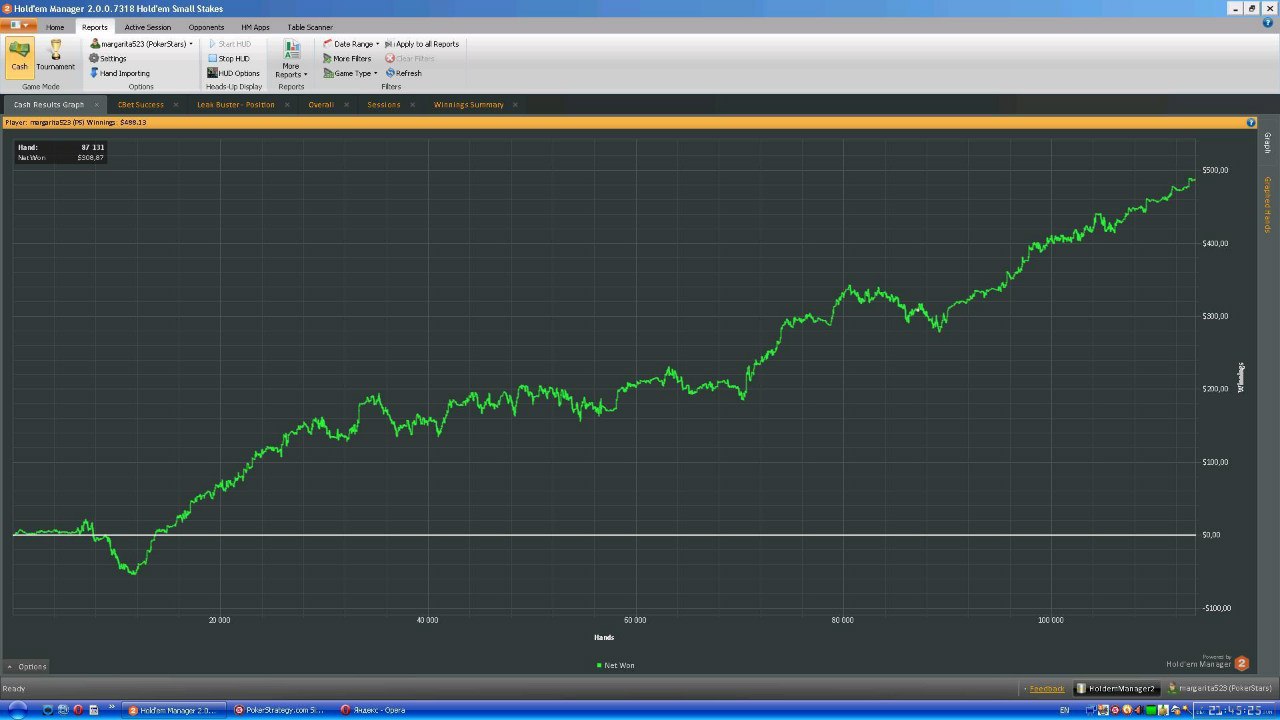Open PokerStrategy.com window in taskbar

pos(279,710)
